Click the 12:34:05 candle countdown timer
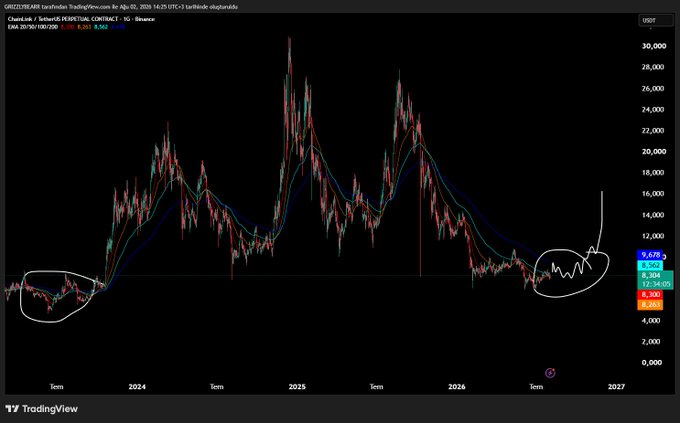The height and width of the screenshot is (423, 680). 655,285
